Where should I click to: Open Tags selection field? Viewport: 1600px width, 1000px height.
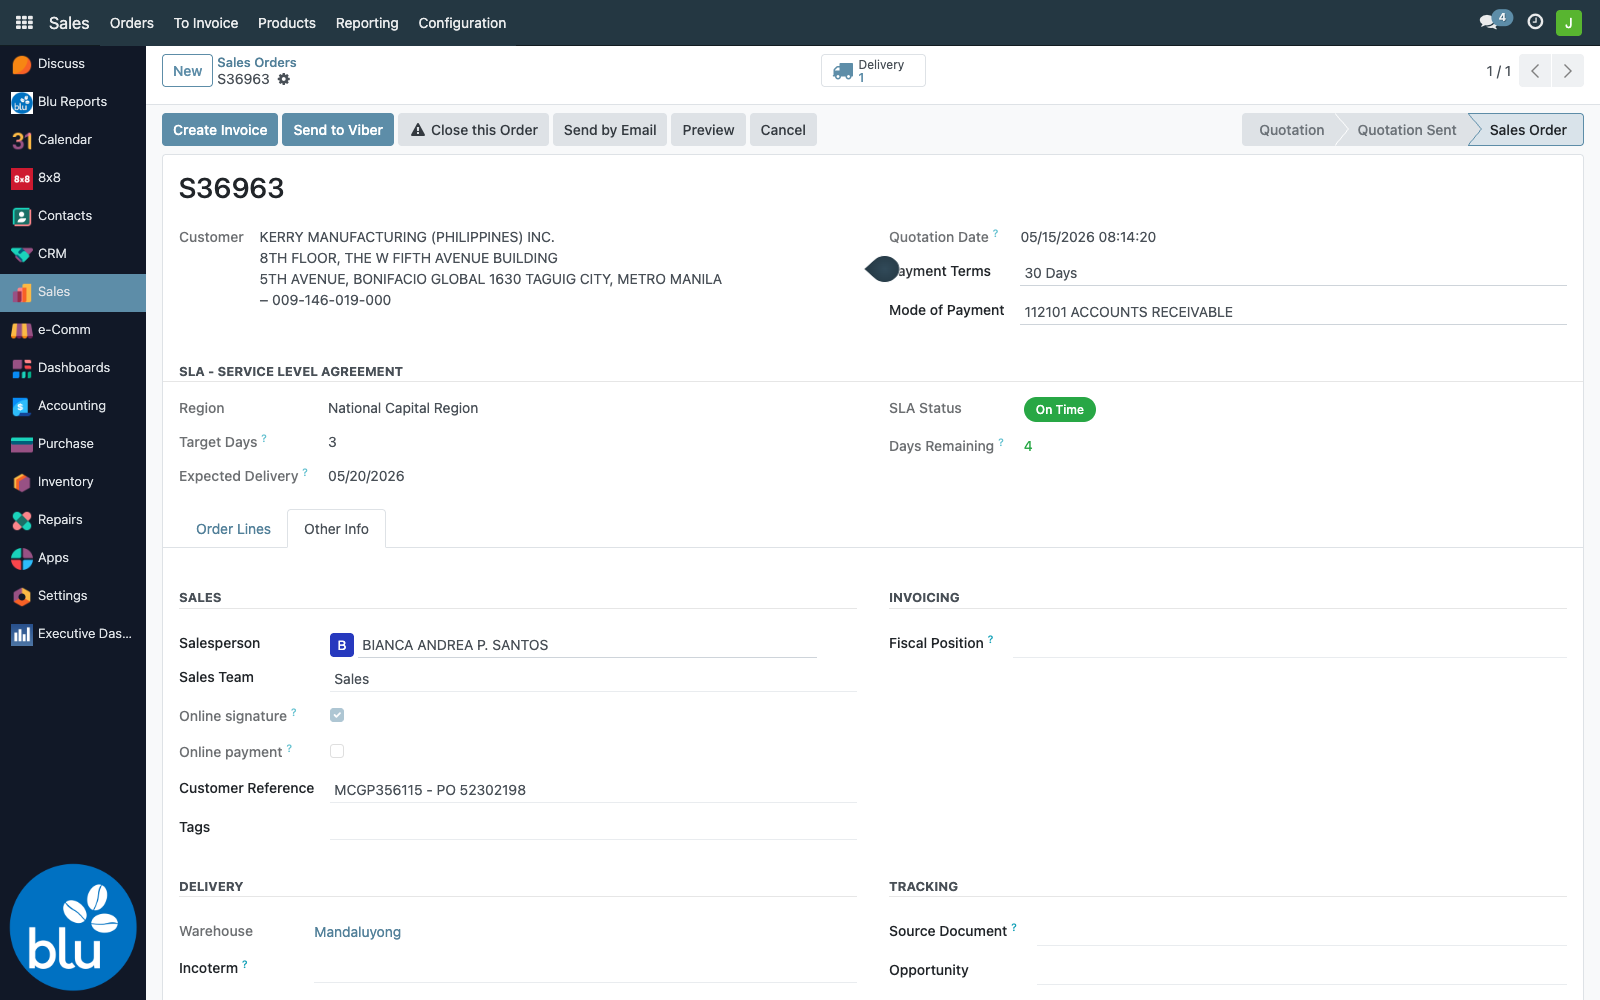point(593,827)
